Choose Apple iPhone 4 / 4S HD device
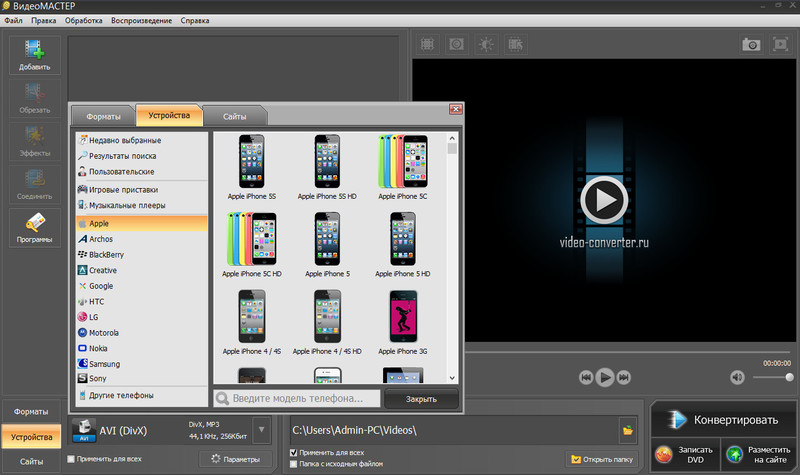800x475 pixels. [x=327, y=322]
